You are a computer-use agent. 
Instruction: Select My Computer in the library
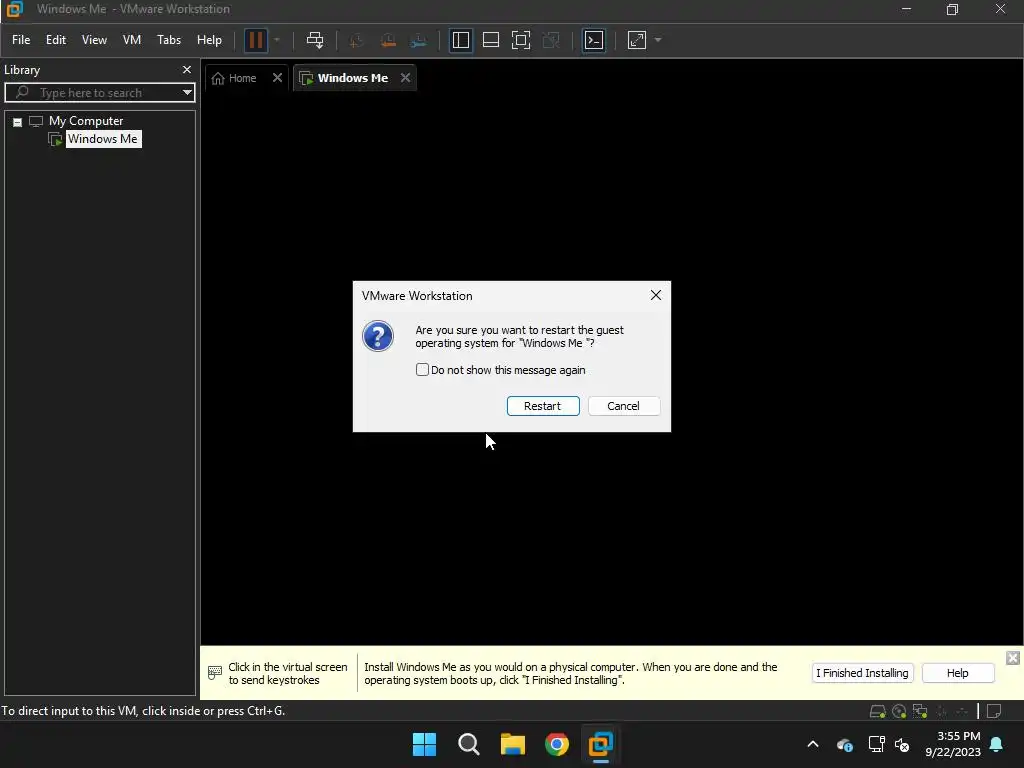(86, 121)
